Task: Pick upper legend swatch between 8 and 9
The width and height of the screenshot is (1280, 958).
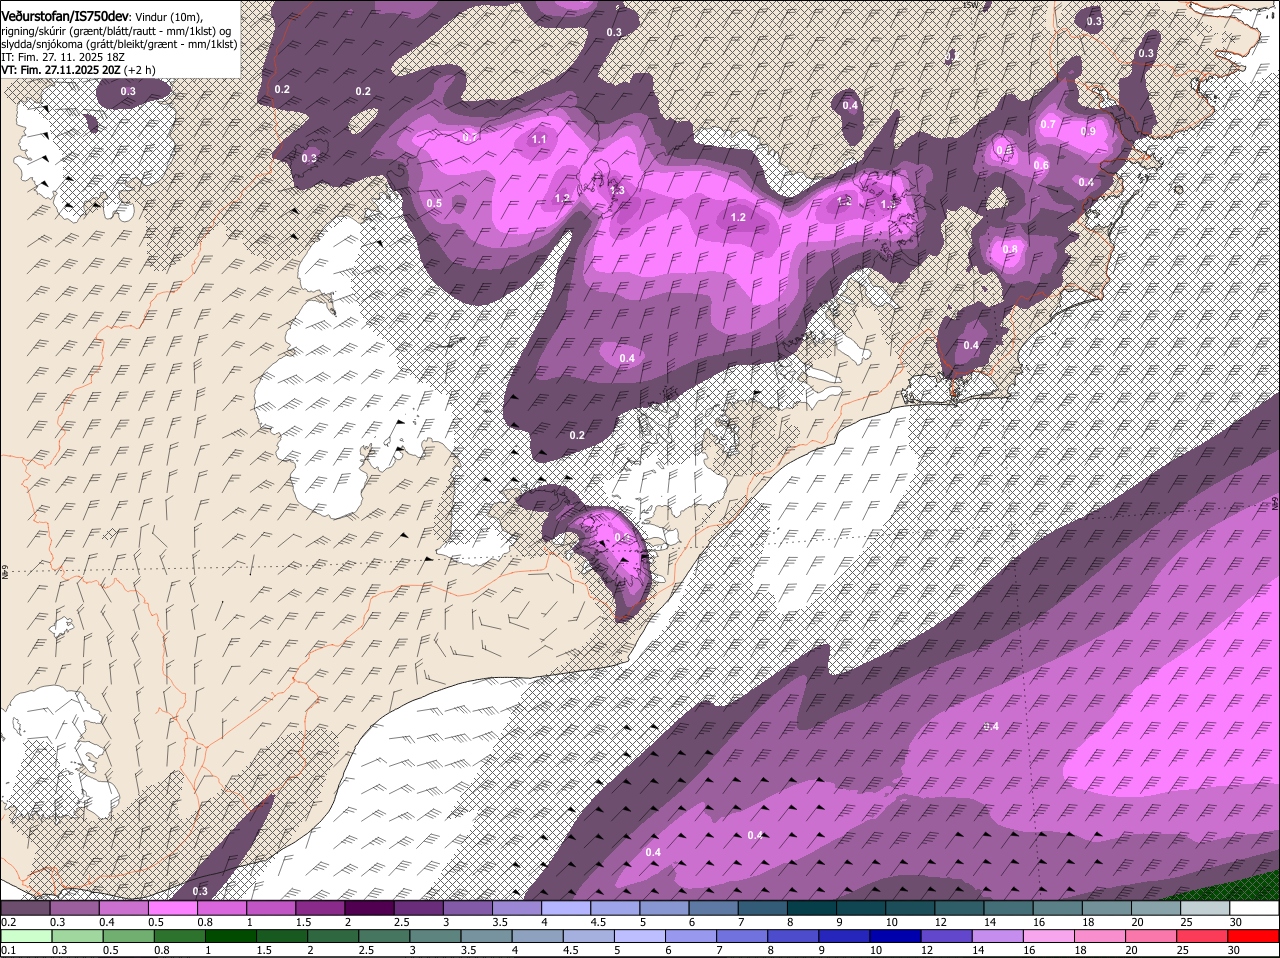Action: (x=812, y=908)
